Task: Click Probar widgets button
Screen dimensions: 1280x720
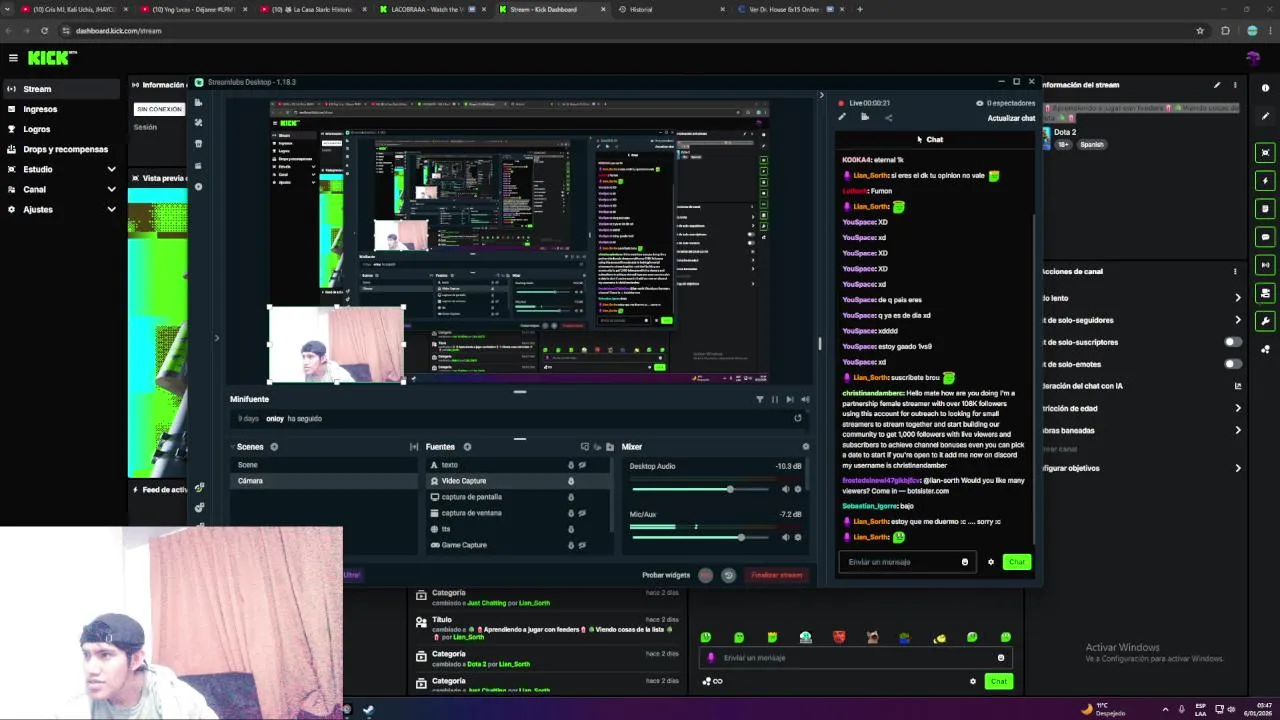Action: coord(666,575)
